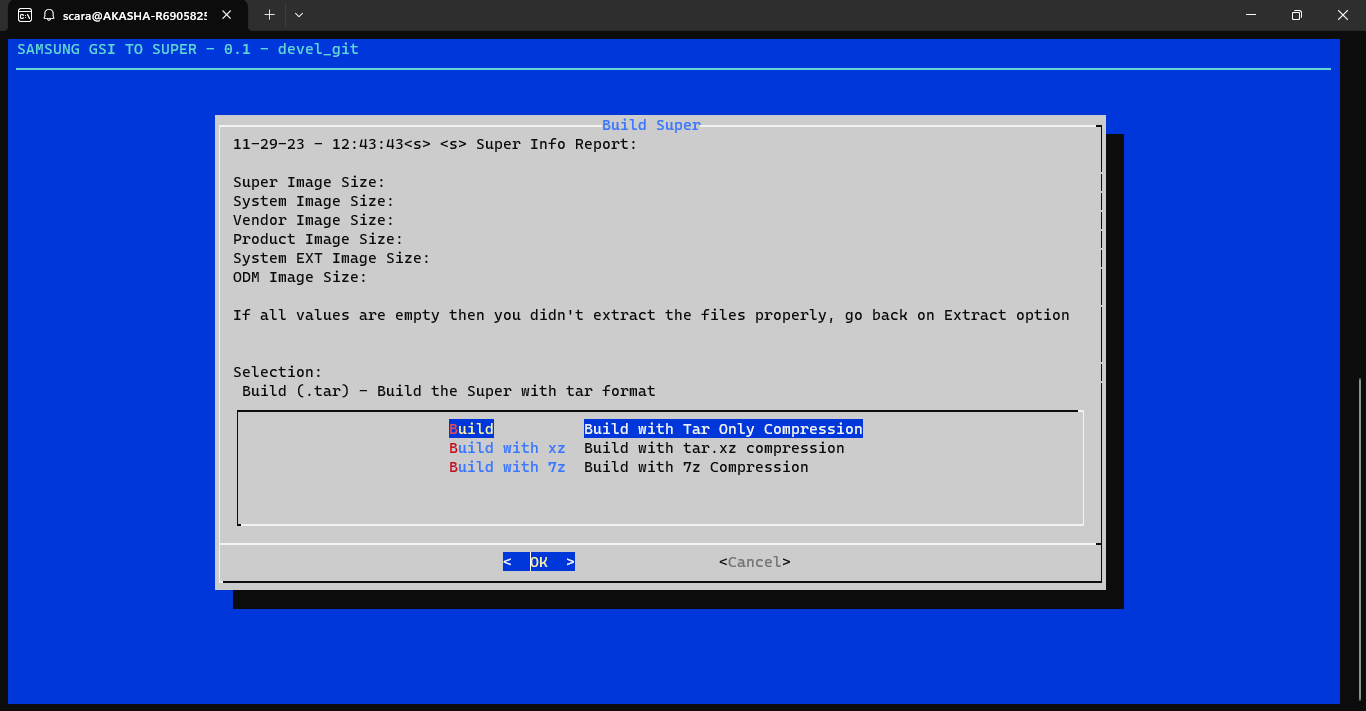Close the terminal window

pos(1342,15)
